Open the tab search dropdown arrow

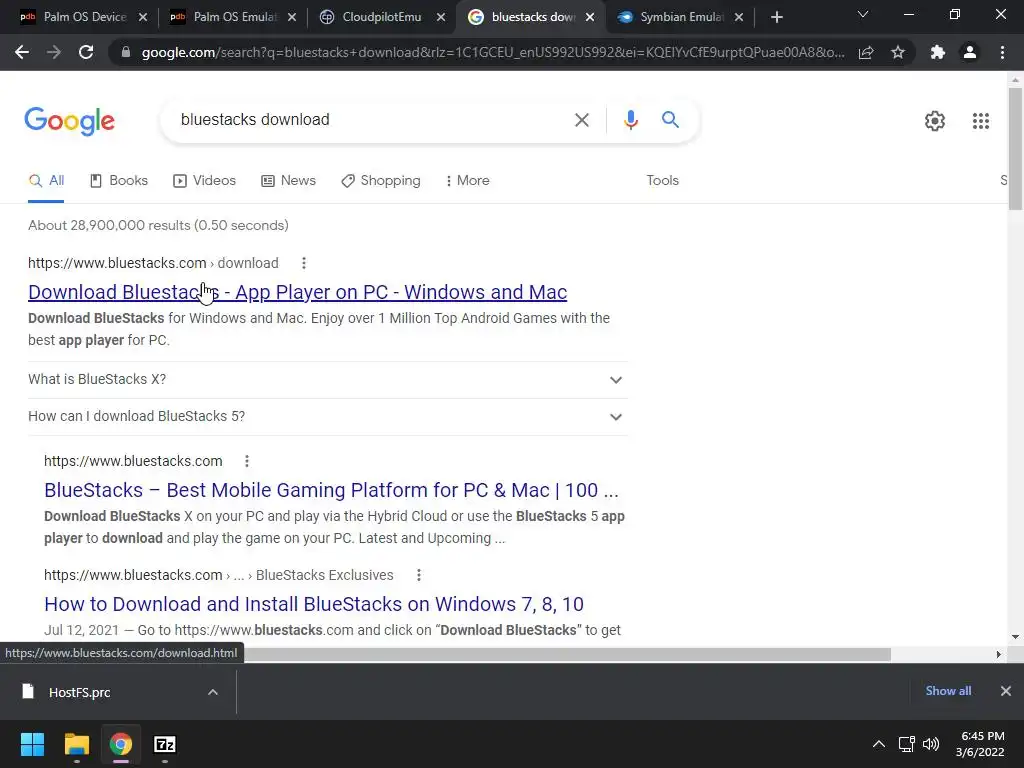click(x=863, y=14)
